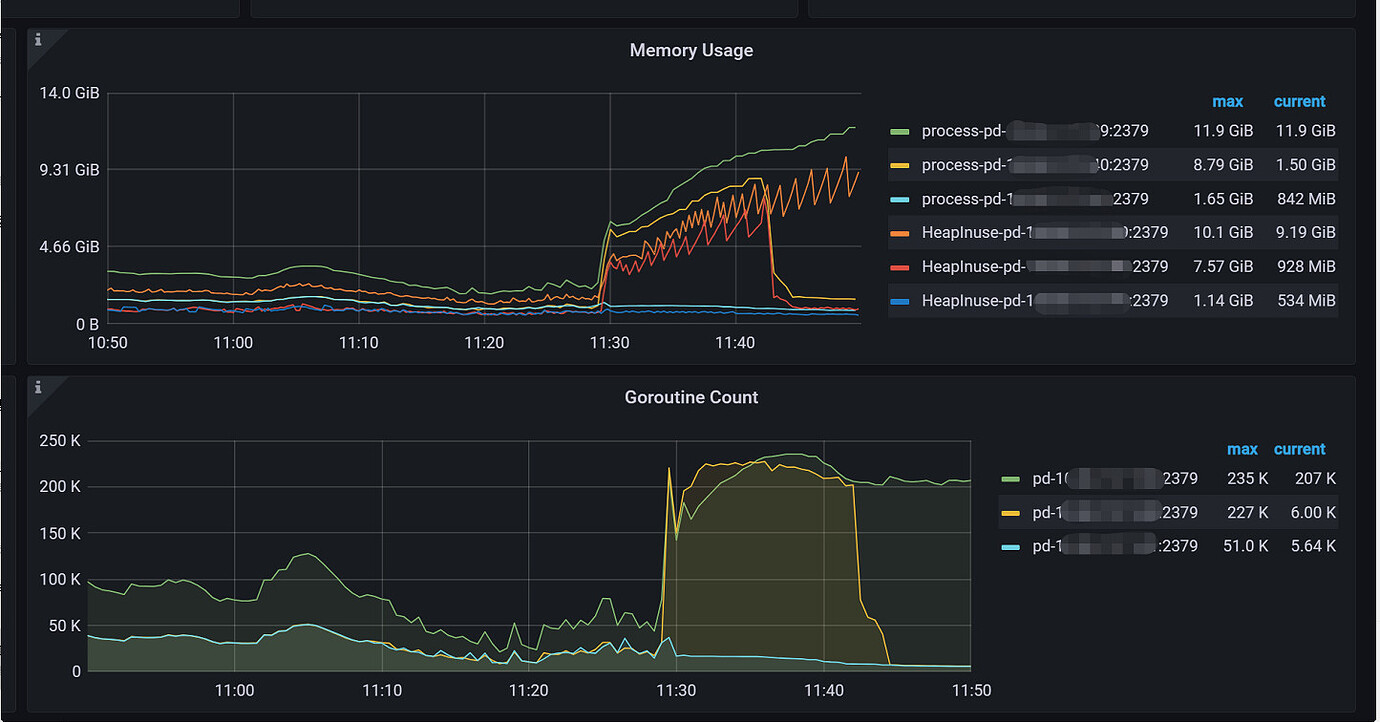
Task: Click yellow color swatch of 8.79 GiB process-pd series
Action: coord(900,165)
